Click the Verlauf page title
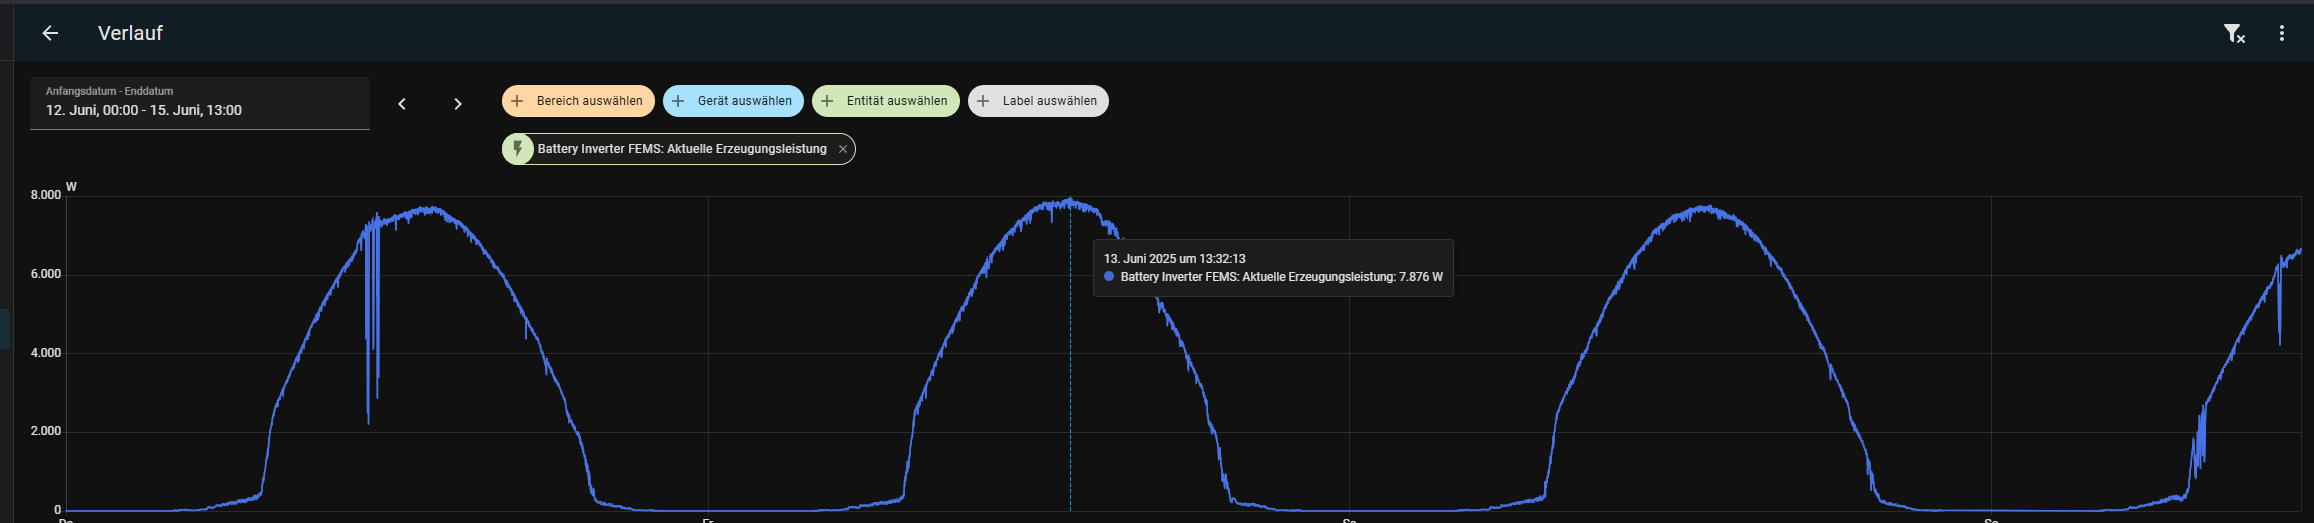 click(x=130, y=33)
